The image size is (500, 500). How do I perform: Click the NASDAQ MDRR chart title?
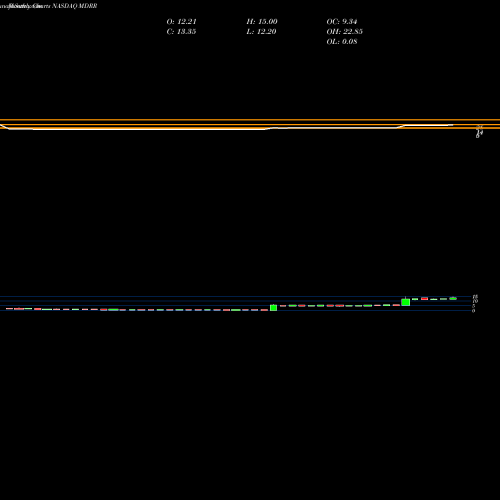tap(75, 6)
